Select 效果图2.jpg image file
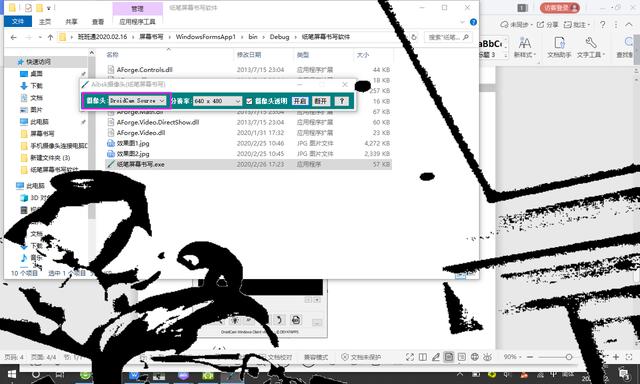640x384 pixels. (x=133, y=154)
